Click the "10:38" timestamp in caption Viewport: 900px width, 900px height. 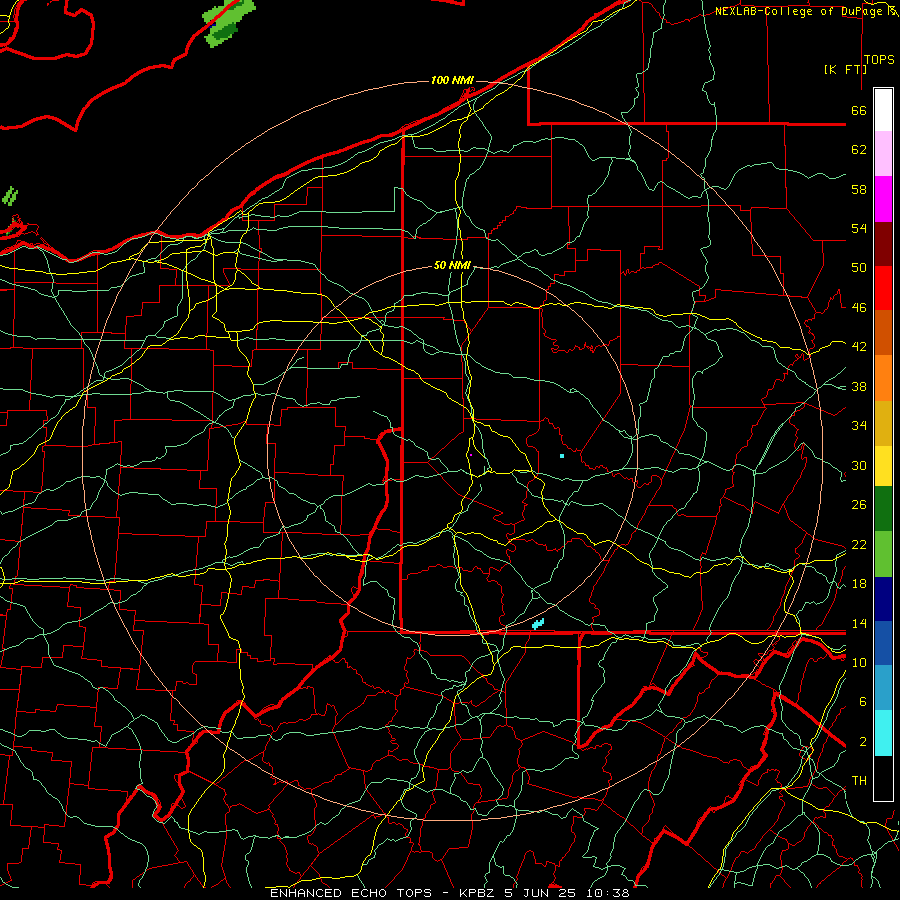(x=607, y=893)
